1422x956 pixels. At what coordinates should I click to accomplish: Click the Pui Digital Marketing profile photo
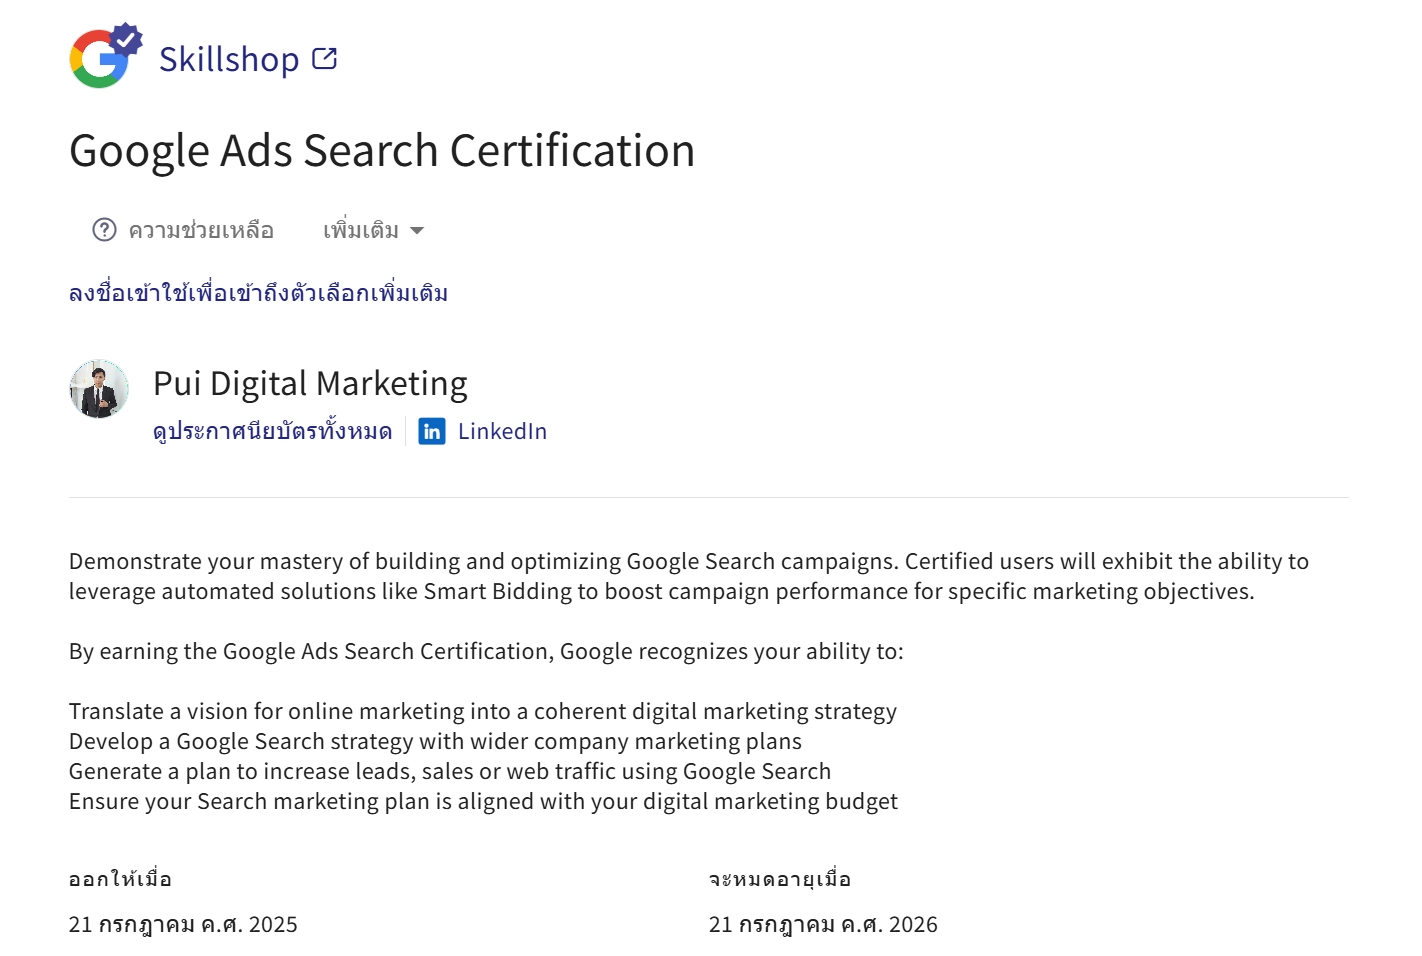click(x=99, y=389)
